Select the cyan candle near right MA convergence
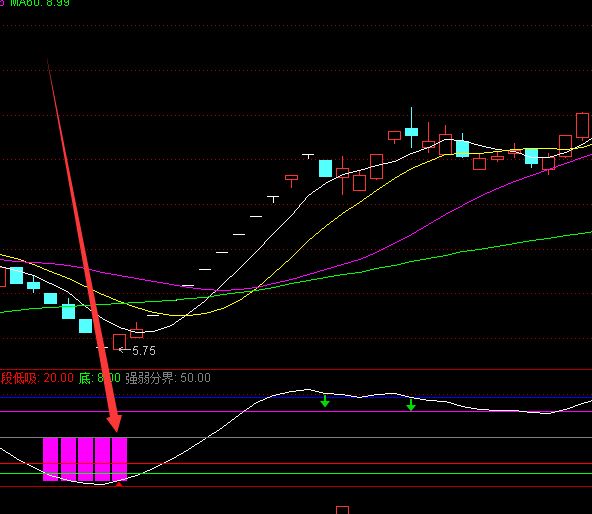 point(532,157)
